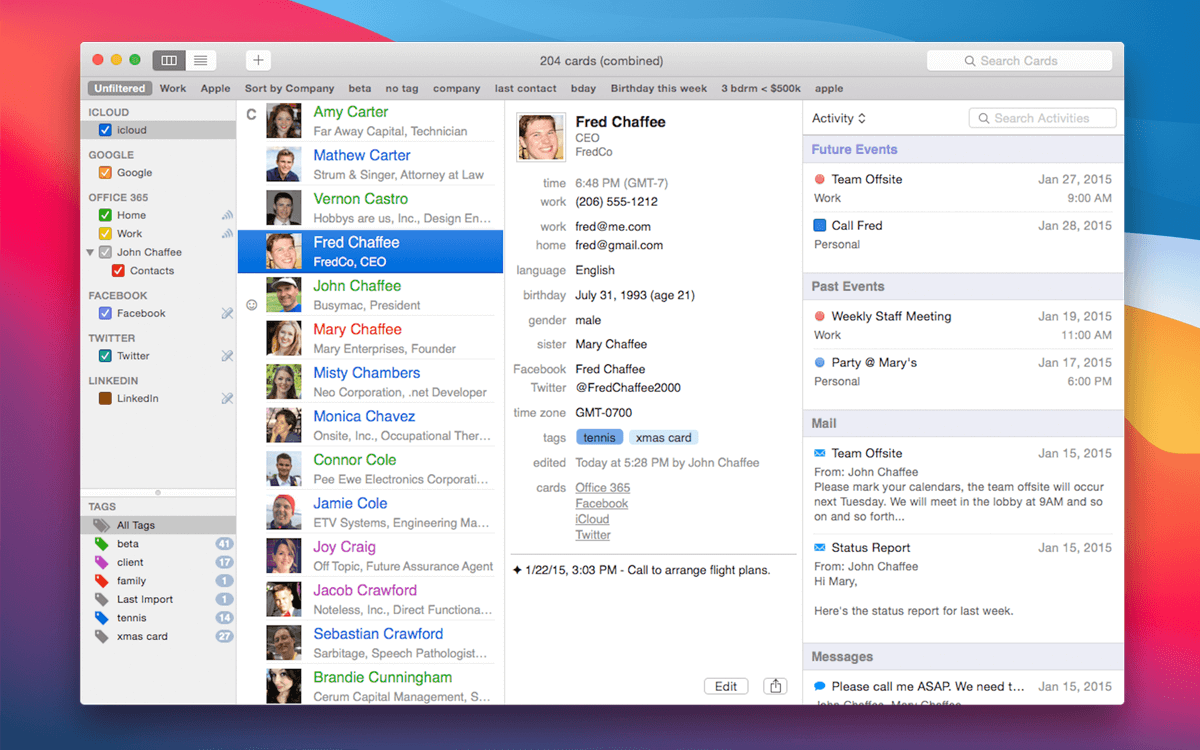Click the blue tennis tag icon
The width and height of the screenshot is (1200, 750).
(101, 618)
